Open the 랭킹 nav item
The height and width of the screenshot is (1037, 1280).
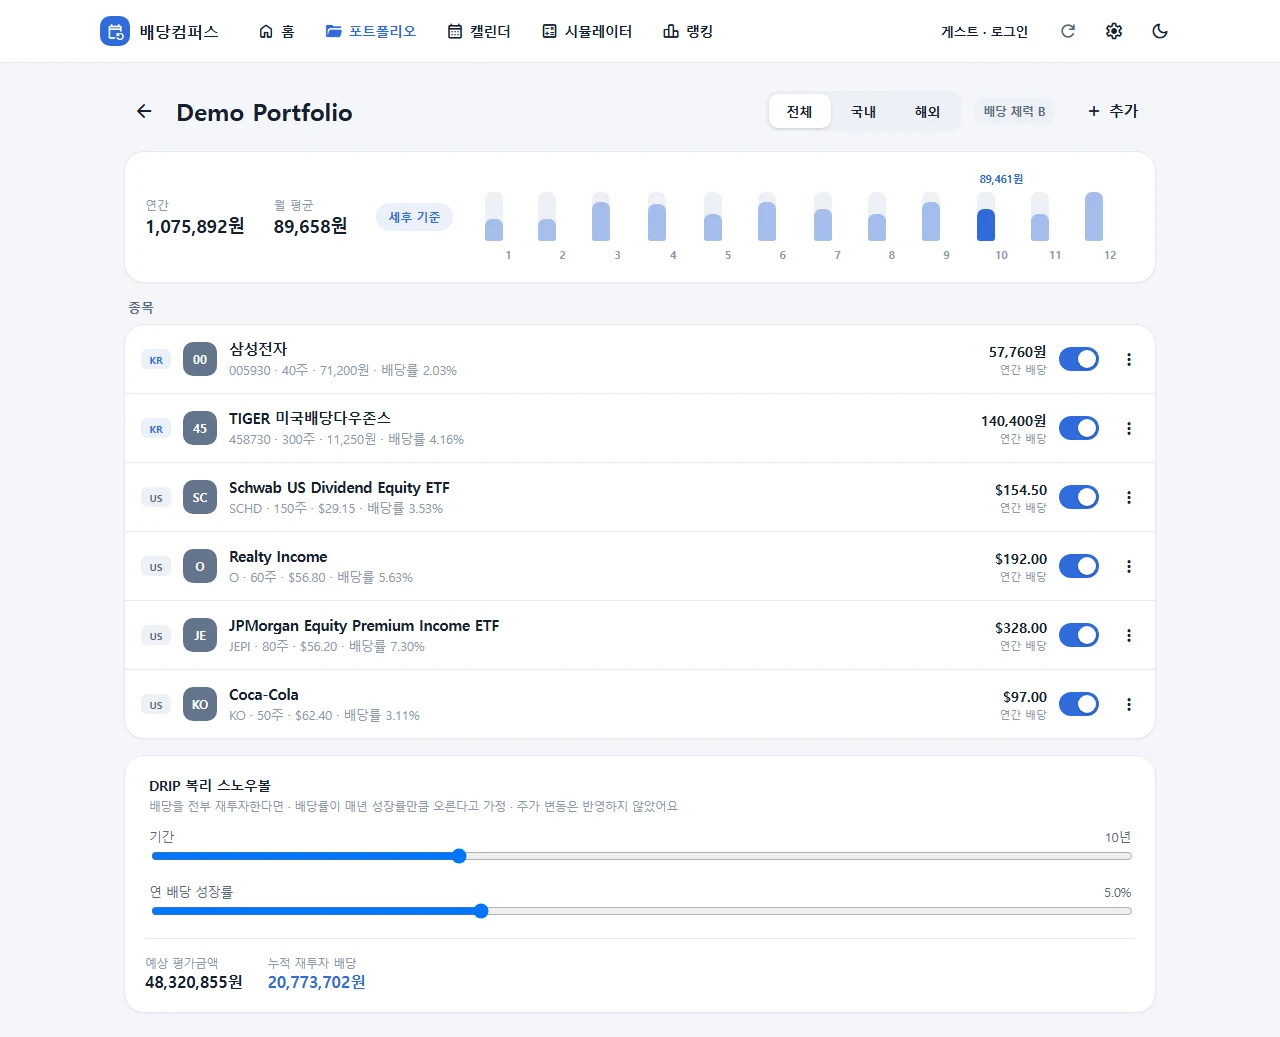pos(688,31)
